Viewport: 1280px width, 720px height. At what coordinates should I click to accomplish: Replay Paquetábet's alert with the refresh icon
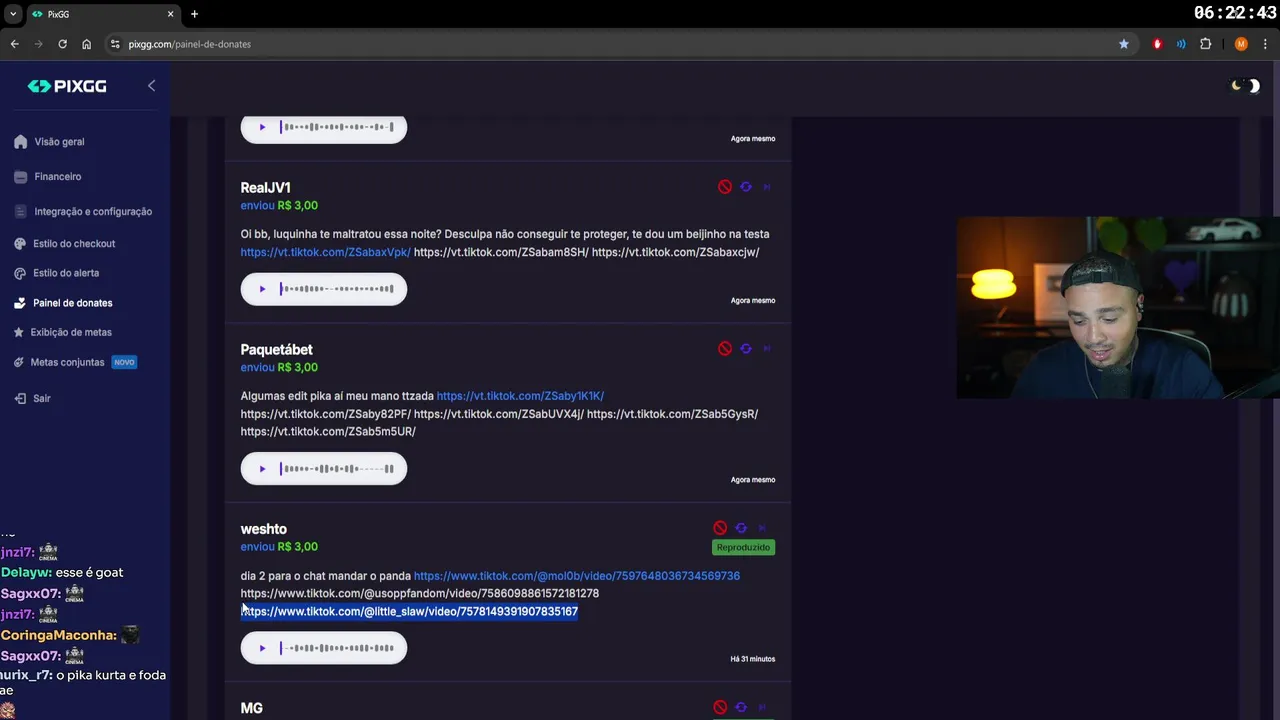click(x=746, y=349)
